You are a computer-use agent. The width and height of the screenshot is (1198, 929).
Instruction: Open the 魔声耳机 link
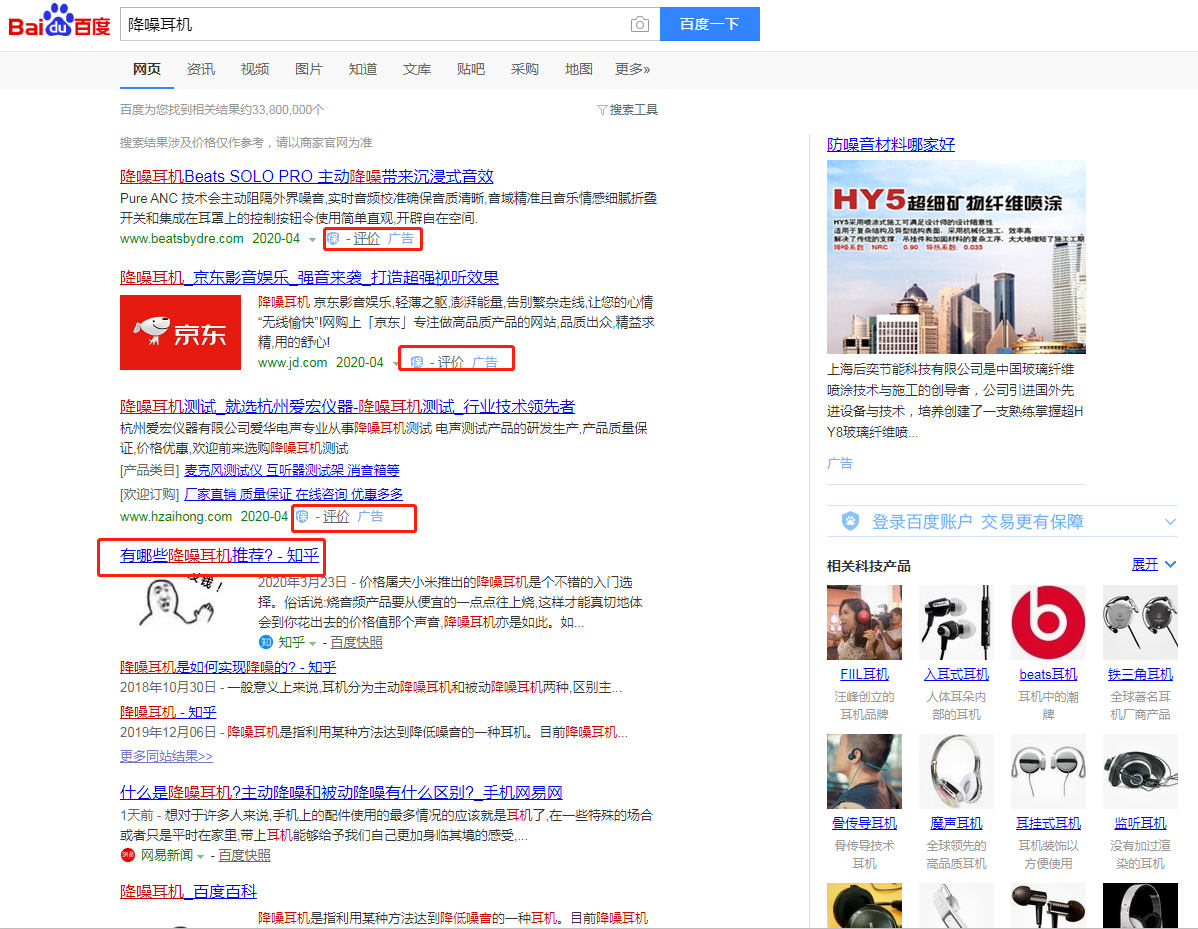[956, 823]
